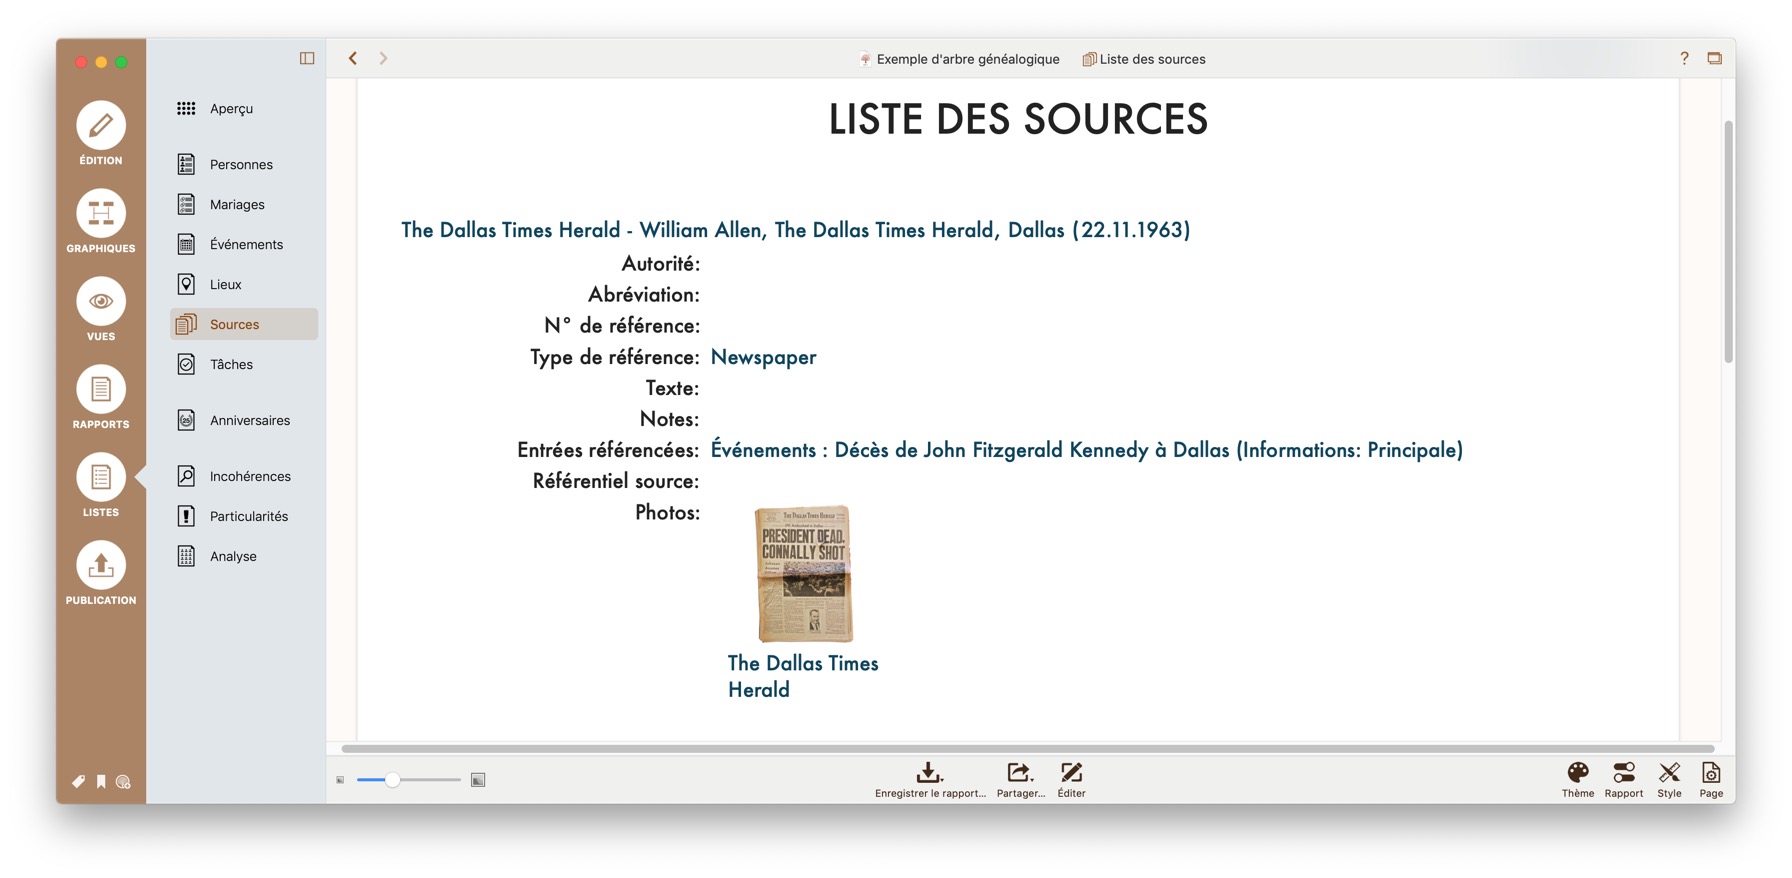The image size is (1792, 878).
Task: Select Incohérences list
Action: click(244, 476)
